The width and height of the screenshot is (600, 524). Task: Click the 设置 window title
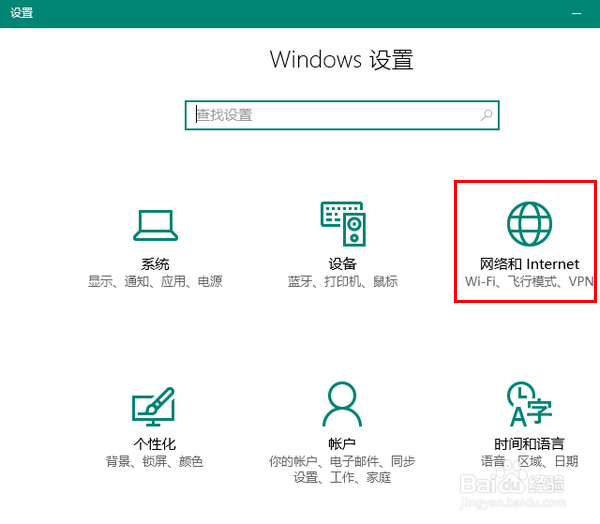[x=21, y=13]
